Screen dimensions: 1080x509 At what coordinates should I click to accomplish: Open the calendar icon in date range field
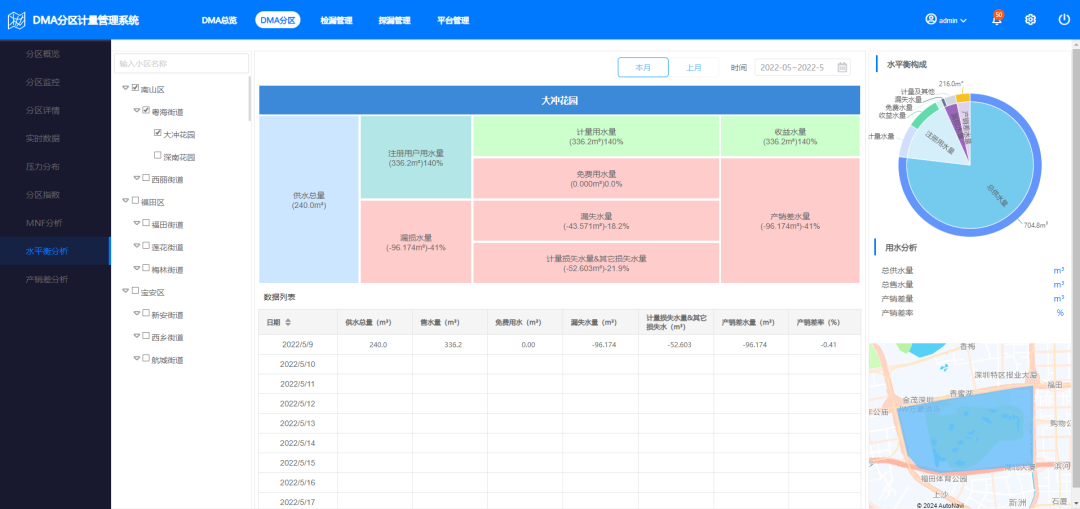coord(842,67)
